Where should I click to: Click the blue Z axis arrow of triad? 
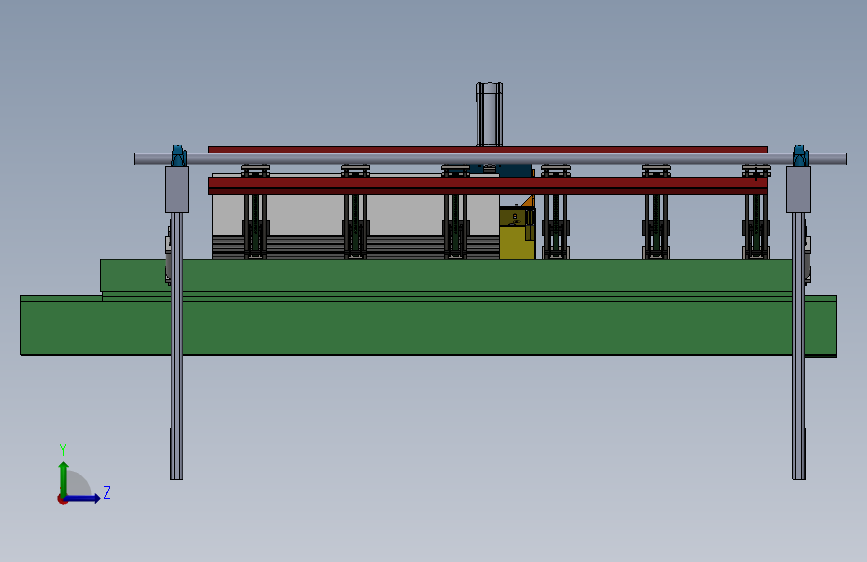83,498
